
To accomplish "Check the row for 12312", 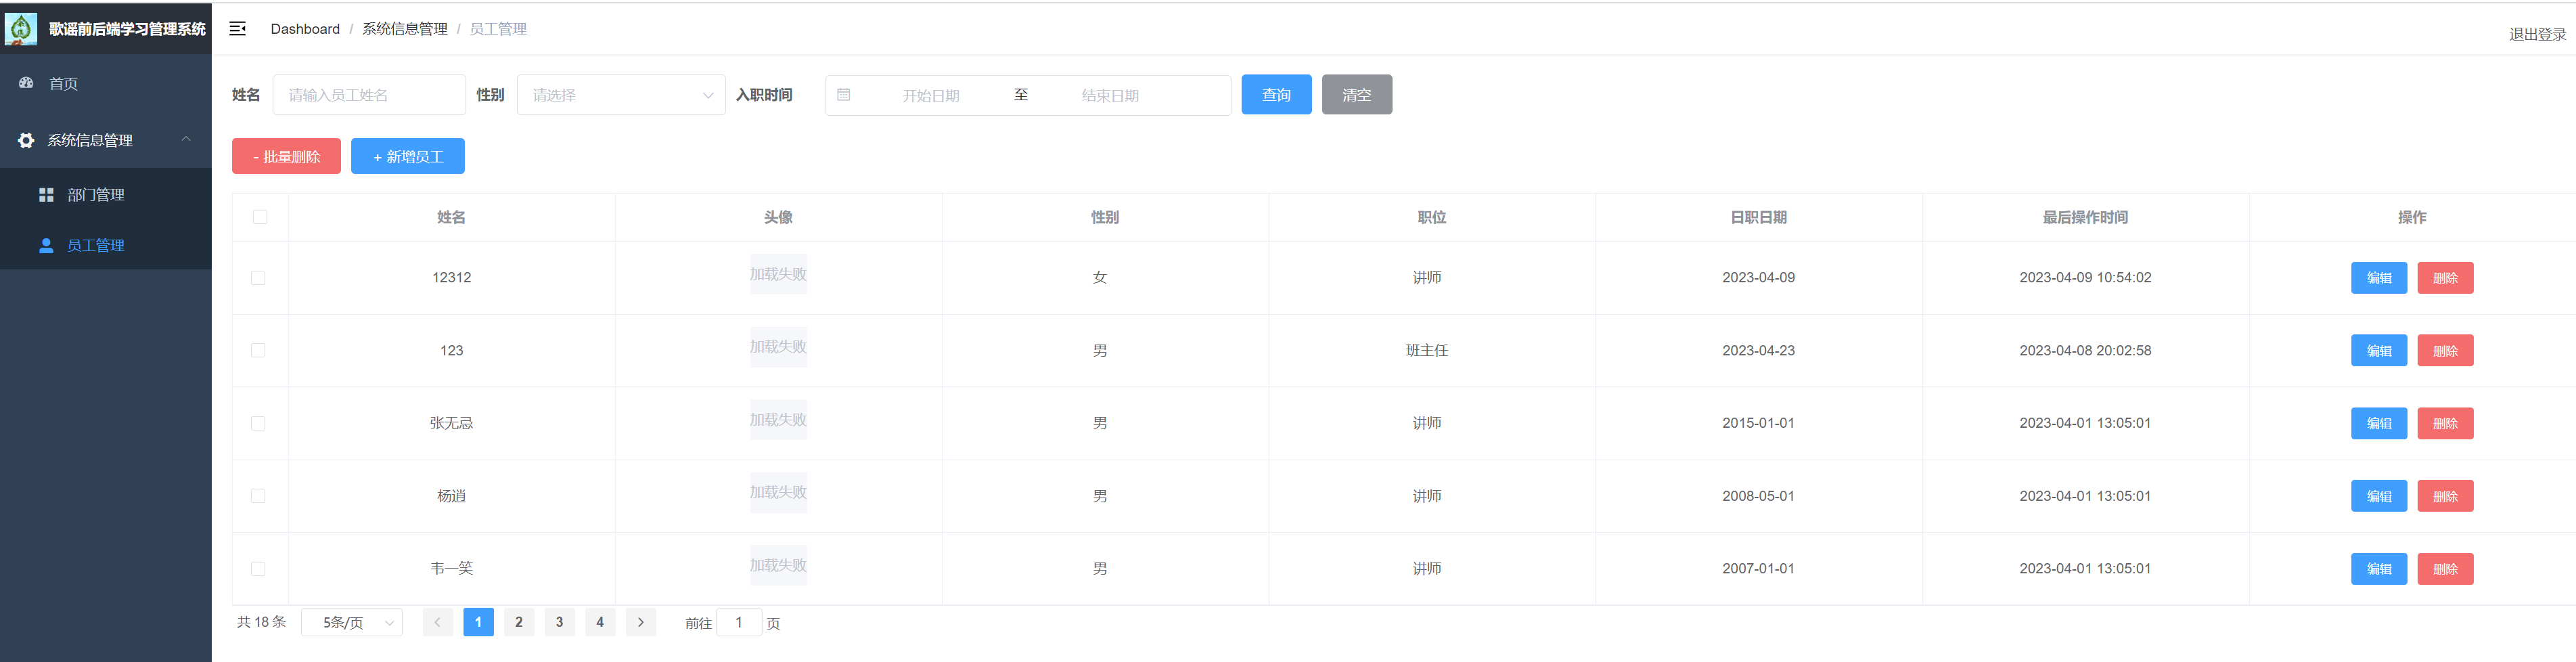I will 258,278.
